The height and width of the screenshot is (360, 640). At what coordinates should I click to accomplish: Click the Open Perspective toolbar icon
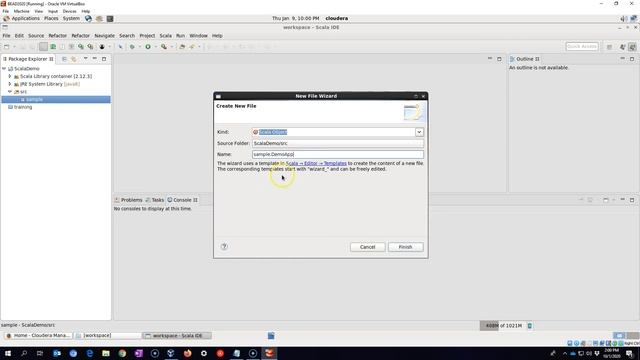[x=609, y=47]
